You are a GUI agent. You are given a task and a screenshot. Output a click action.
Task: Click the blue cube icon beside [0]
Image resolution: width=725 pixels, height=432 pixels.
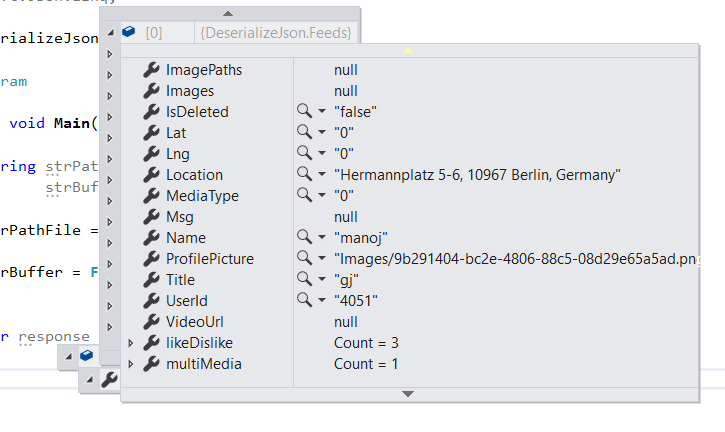128,33
